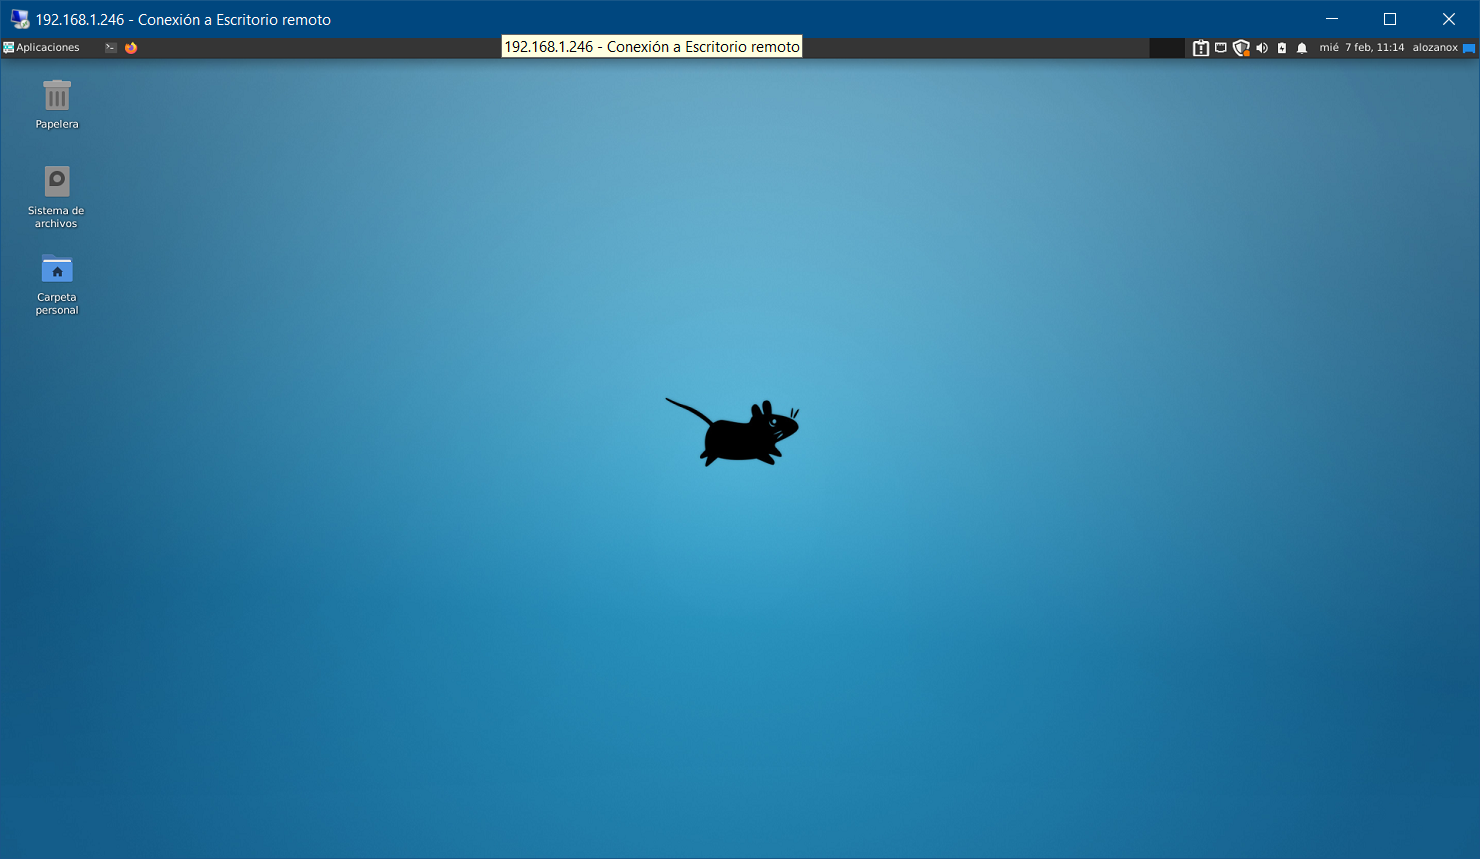This screenshot has width=1480, height=859.
Task: Click the dark workspace switcher box
Action: pos(1166,47)
